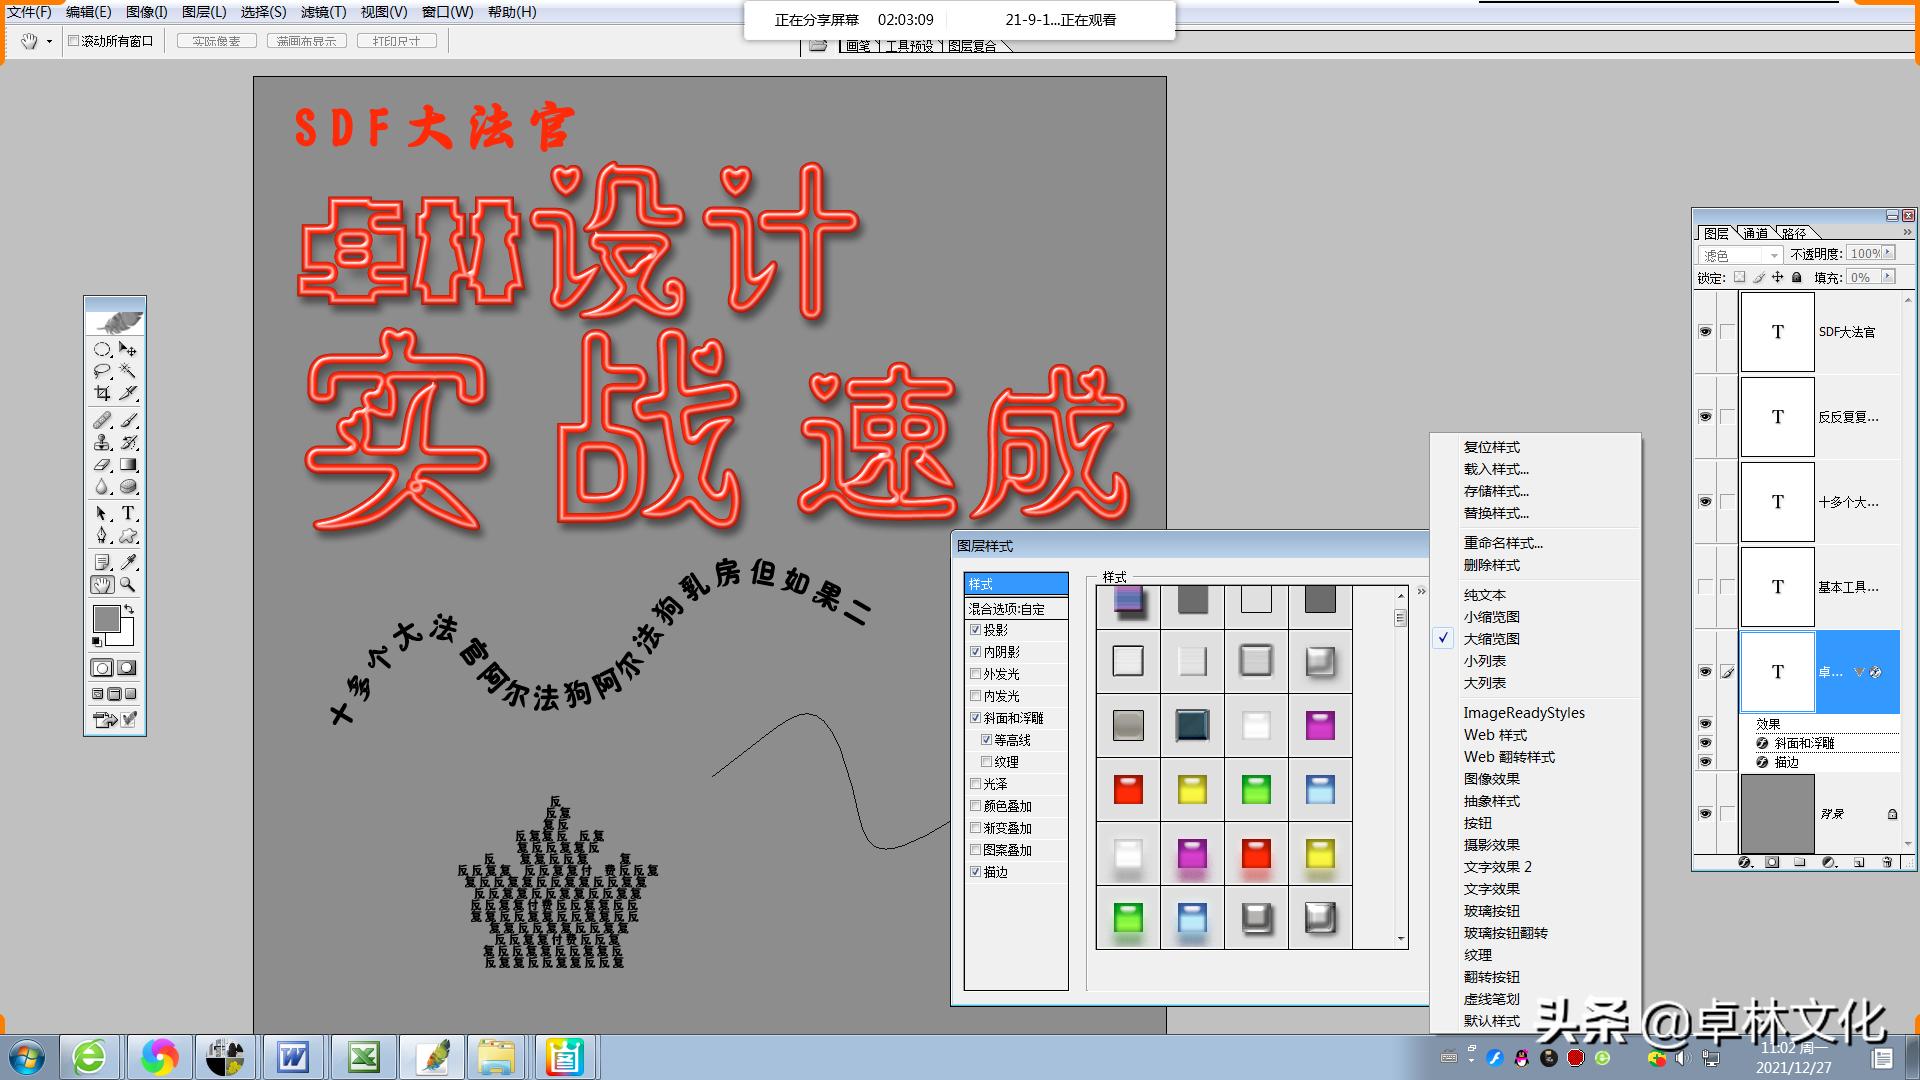Click styles panel flyout arrow in Layer Style
Image resolution: width=1920 pixels, height=1080 pixels.
(1421, 591)
